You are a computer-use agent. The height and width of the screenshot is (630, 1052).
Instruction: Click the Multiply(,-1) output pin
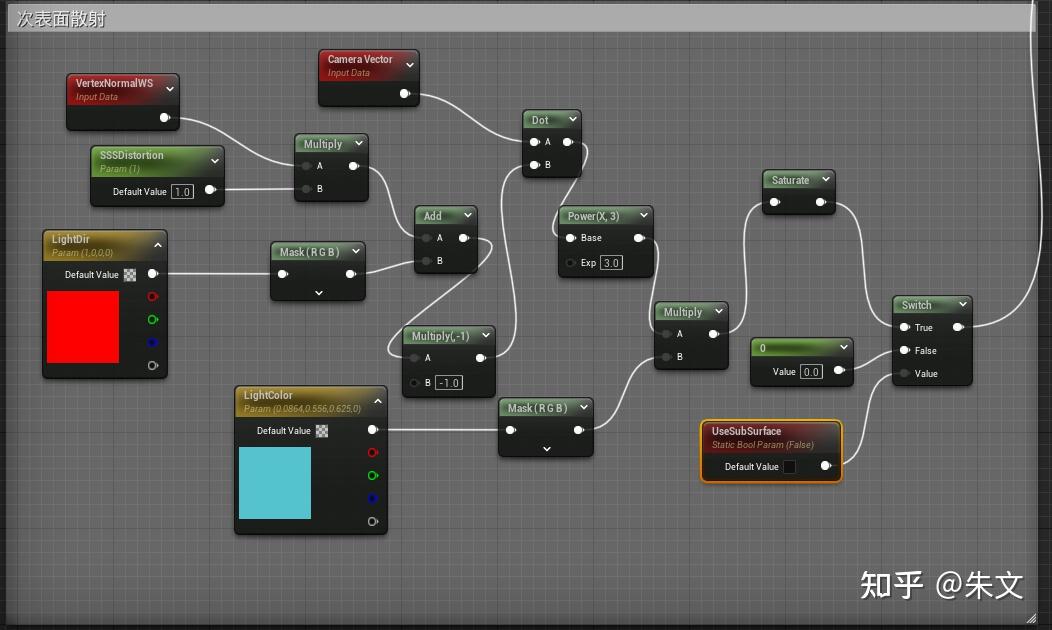coord(480,358)
